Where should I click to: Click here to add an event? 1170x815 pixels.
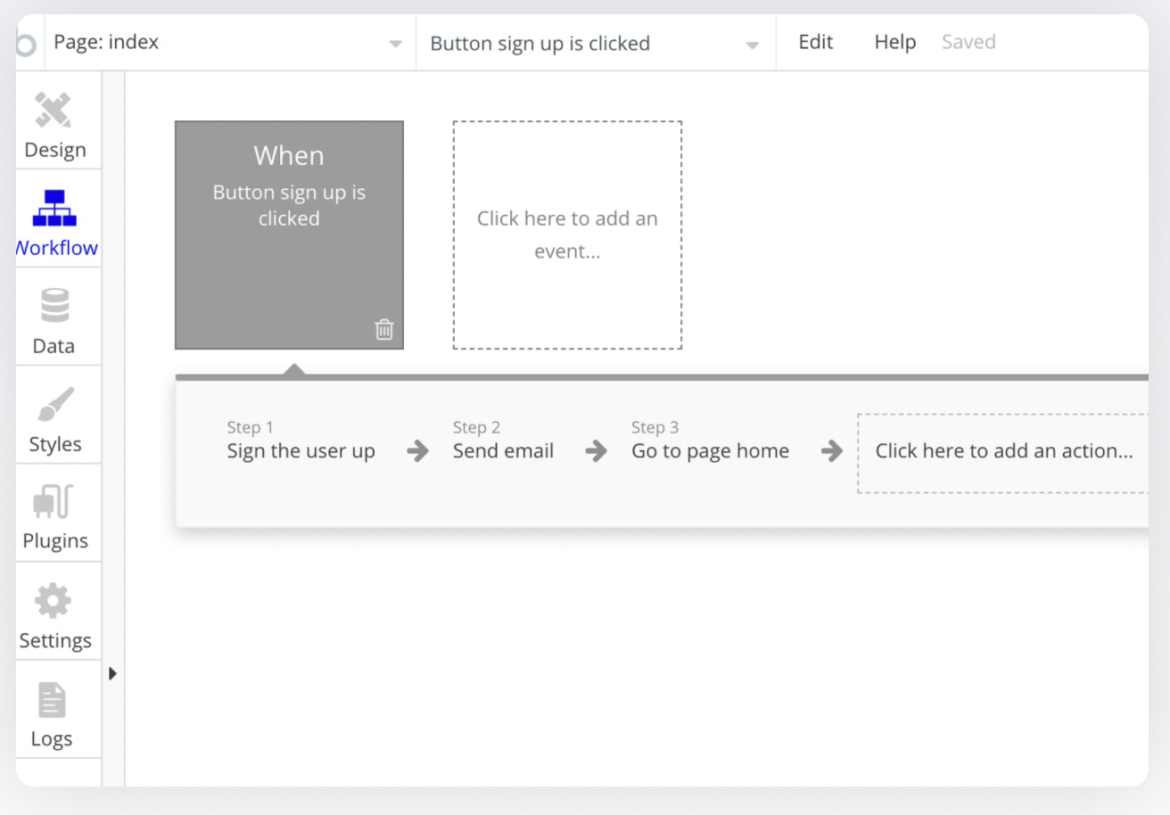point(567,234)
